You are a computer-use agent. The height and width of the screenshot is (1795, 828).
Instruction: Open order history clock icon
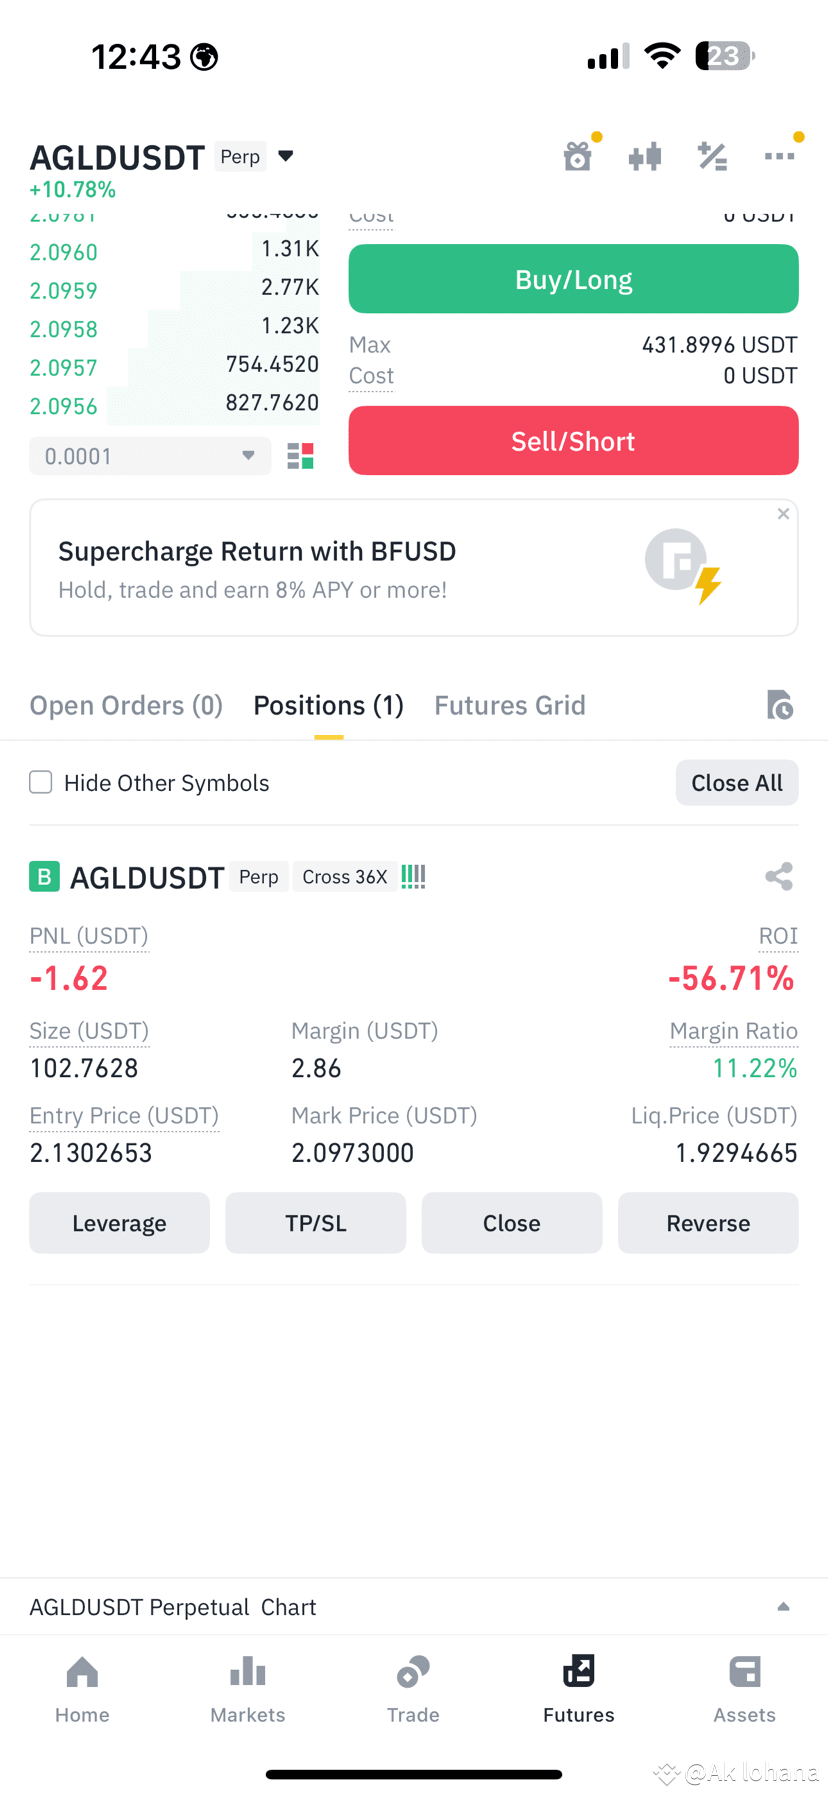click(779, 705)
